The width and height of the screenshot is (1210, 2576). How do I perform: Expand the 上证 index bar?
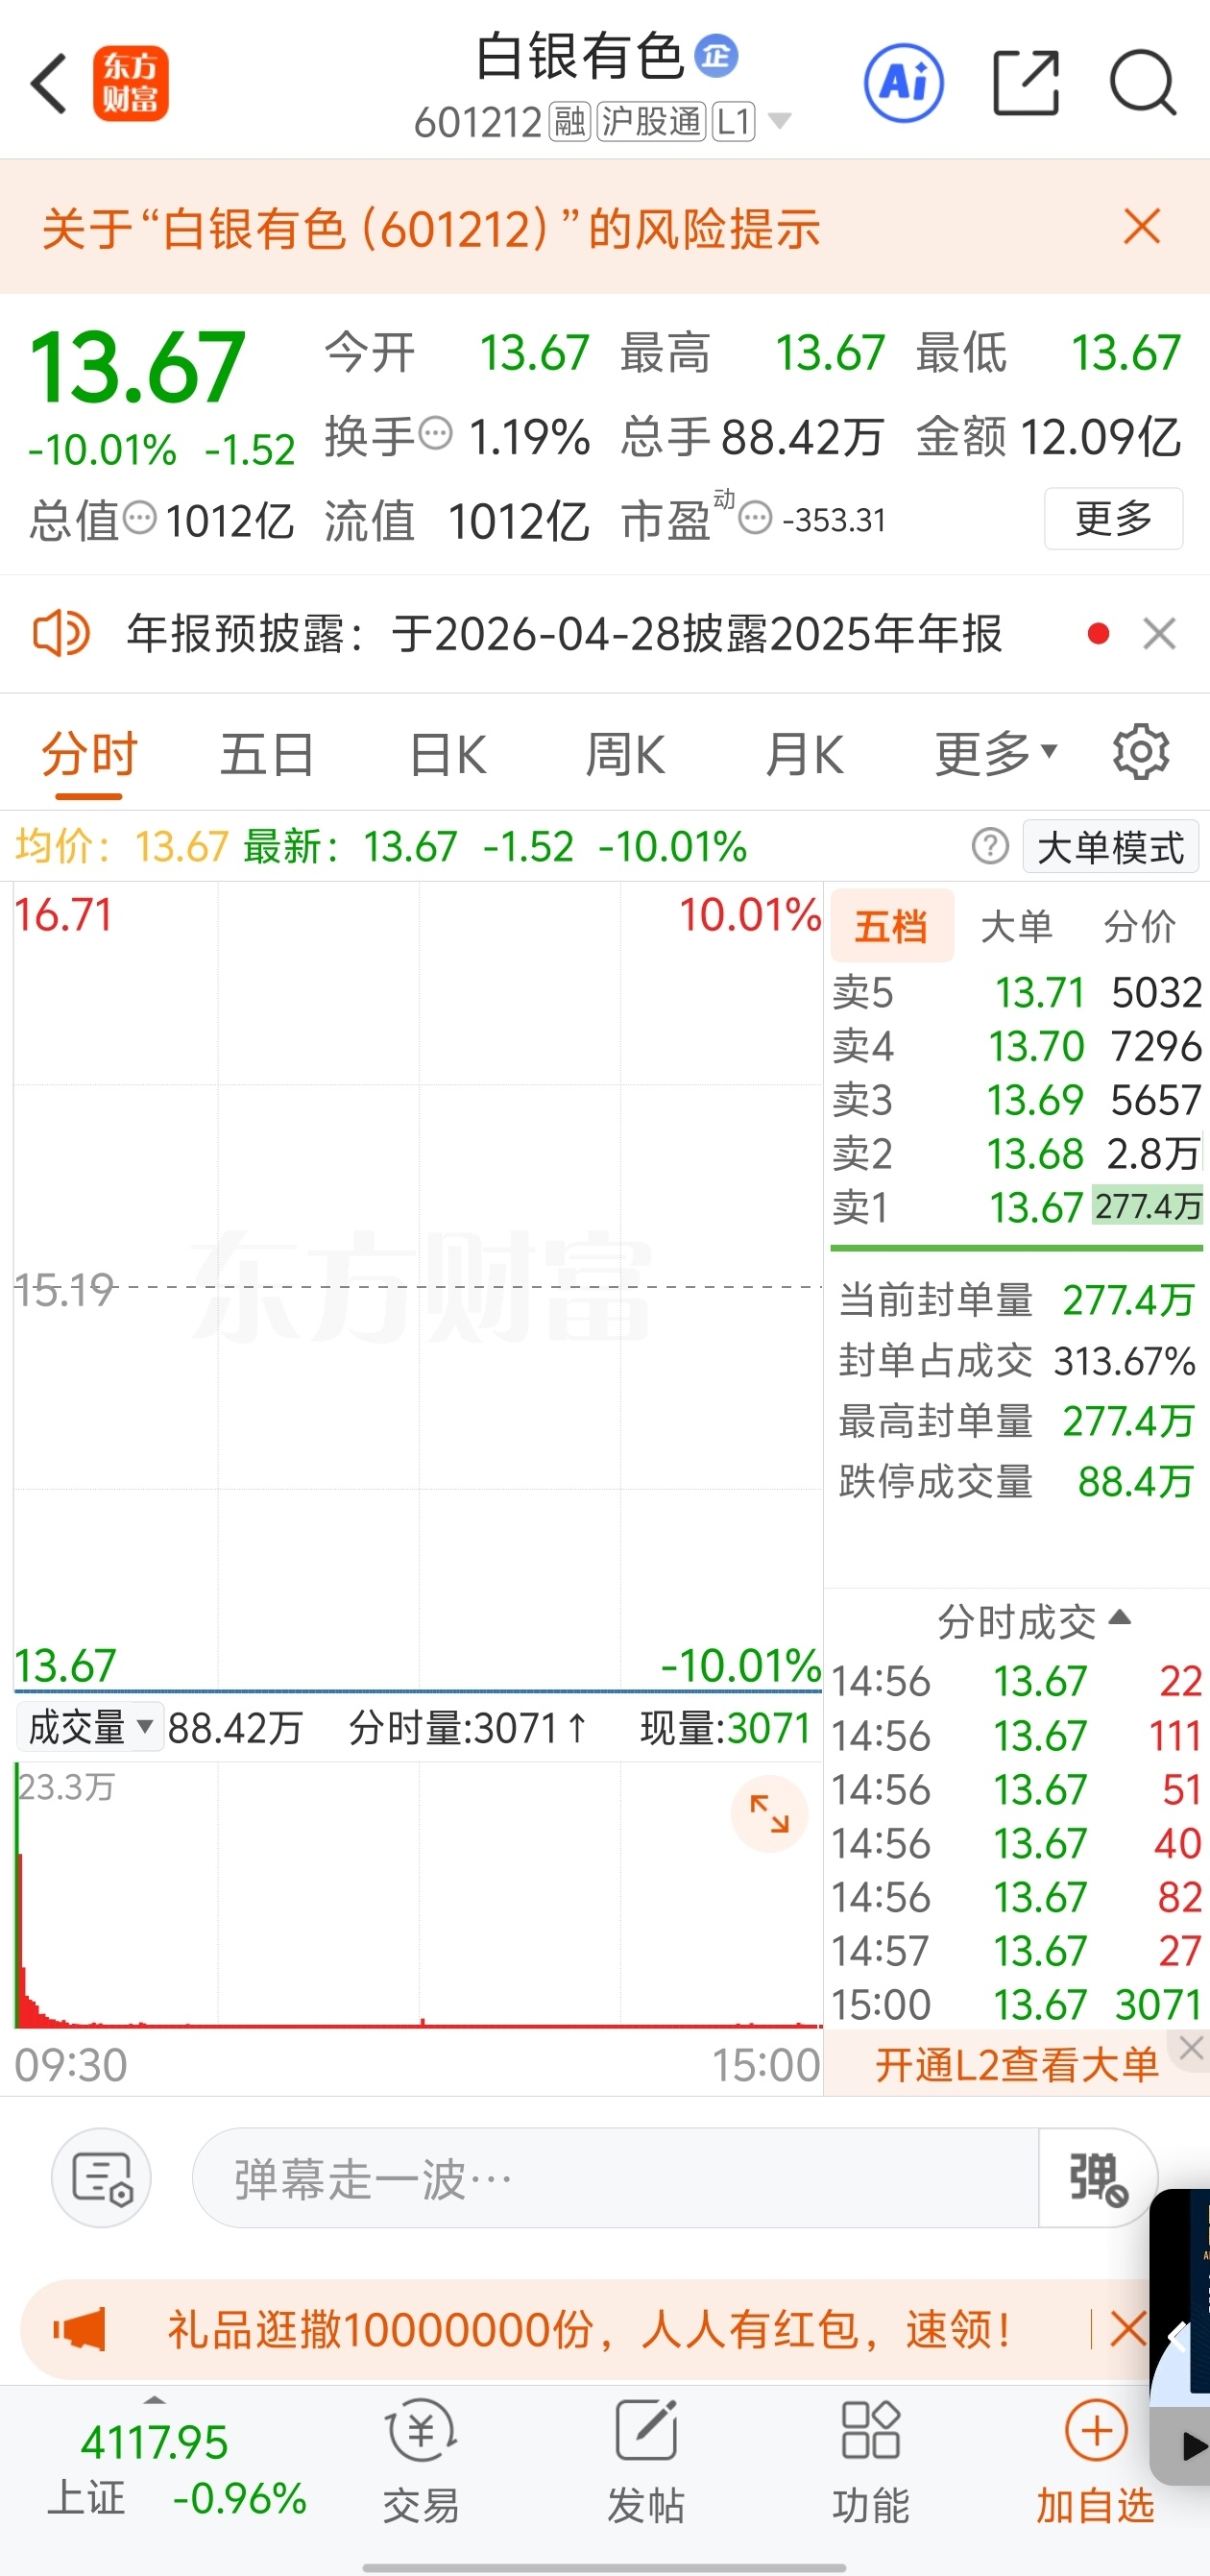154,2400
